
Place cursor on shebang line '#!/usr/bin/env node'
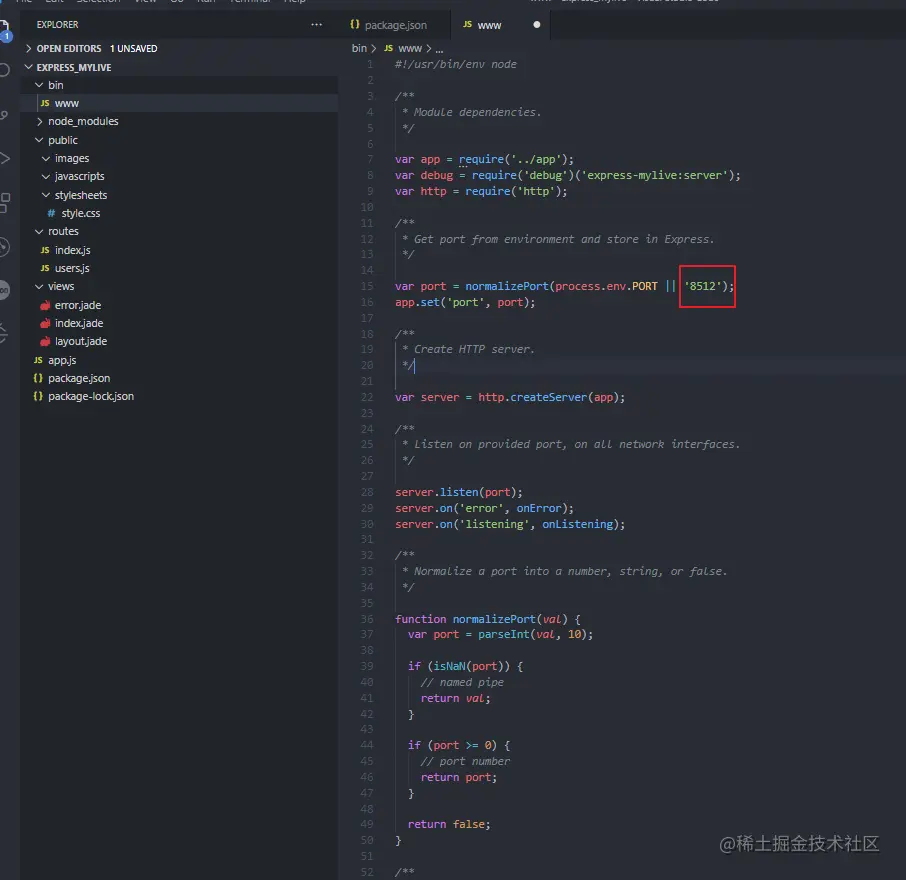click(x=456, y=64)
